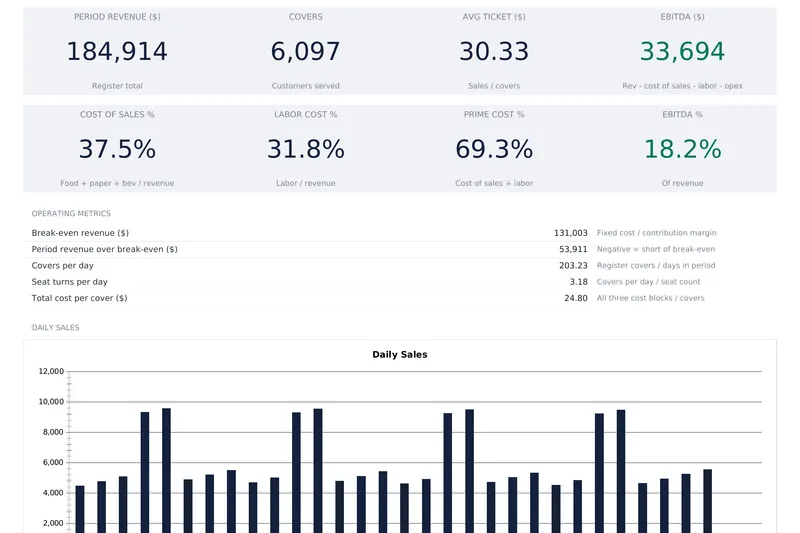Click the last bar in Daily Sales chart
Viewport: 800px width, 533px height.
[707, 501]
